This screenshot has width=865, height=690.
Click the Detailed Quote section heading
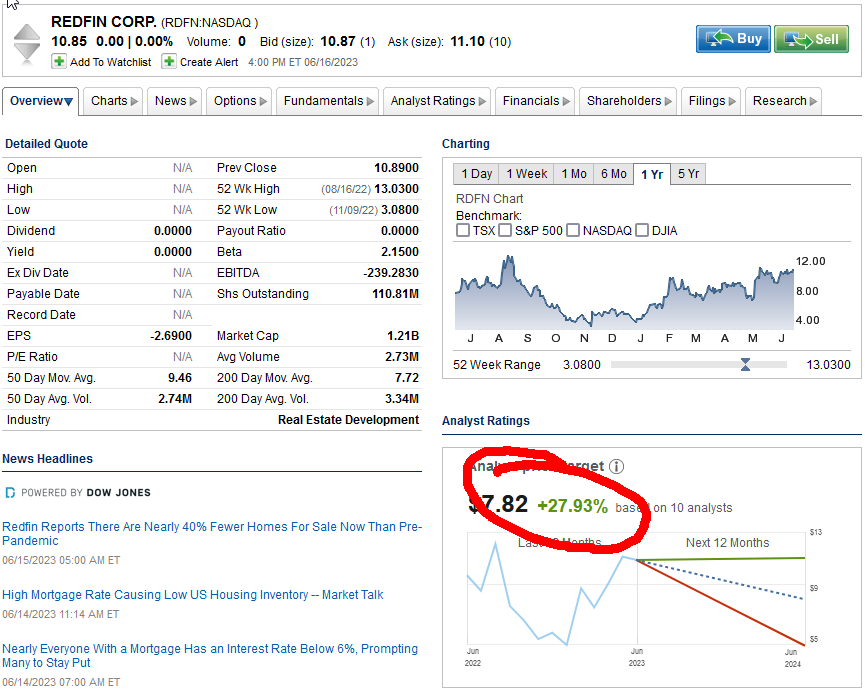tap(46, 144)
